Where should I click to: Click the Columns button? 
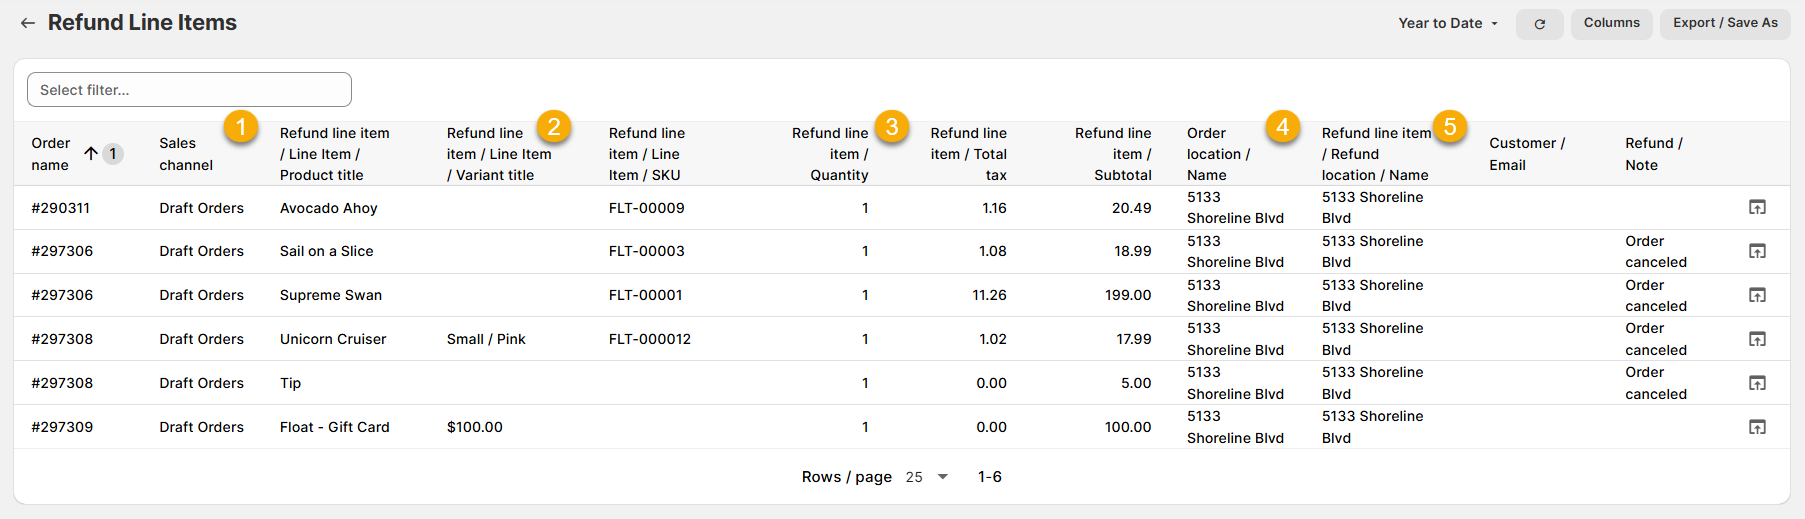(1611, 23)
